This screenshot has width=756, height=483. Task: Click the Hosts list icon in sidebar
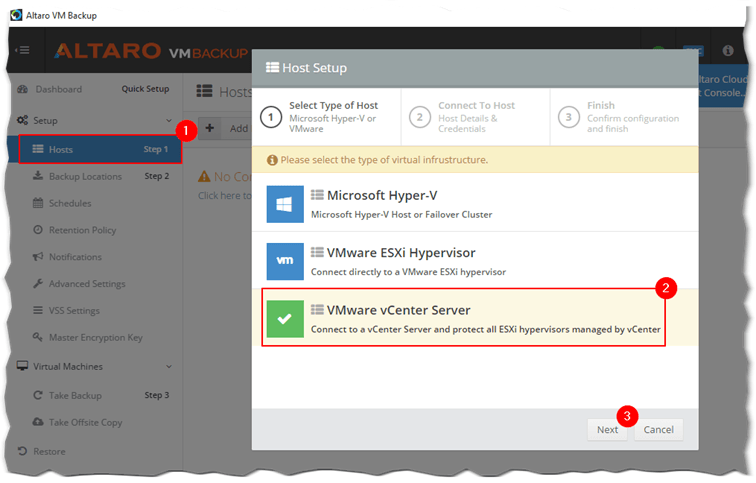38,149
